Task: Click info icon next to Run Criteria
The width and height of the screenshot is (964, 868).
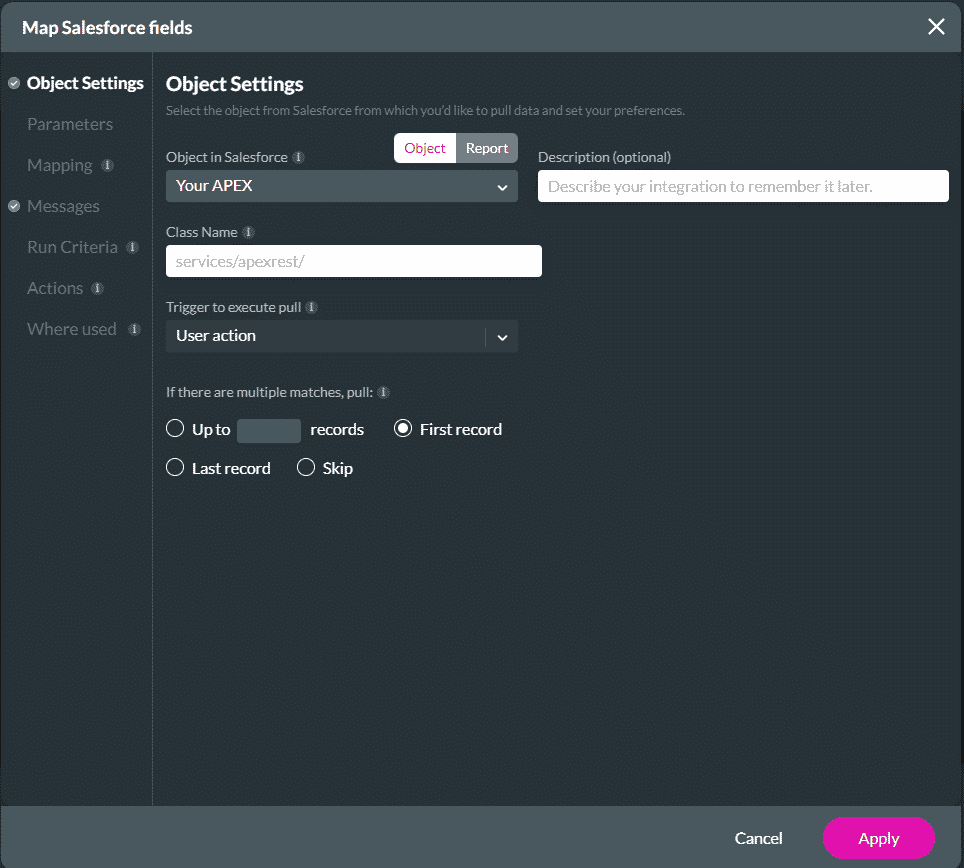Action: click(133, 247)
